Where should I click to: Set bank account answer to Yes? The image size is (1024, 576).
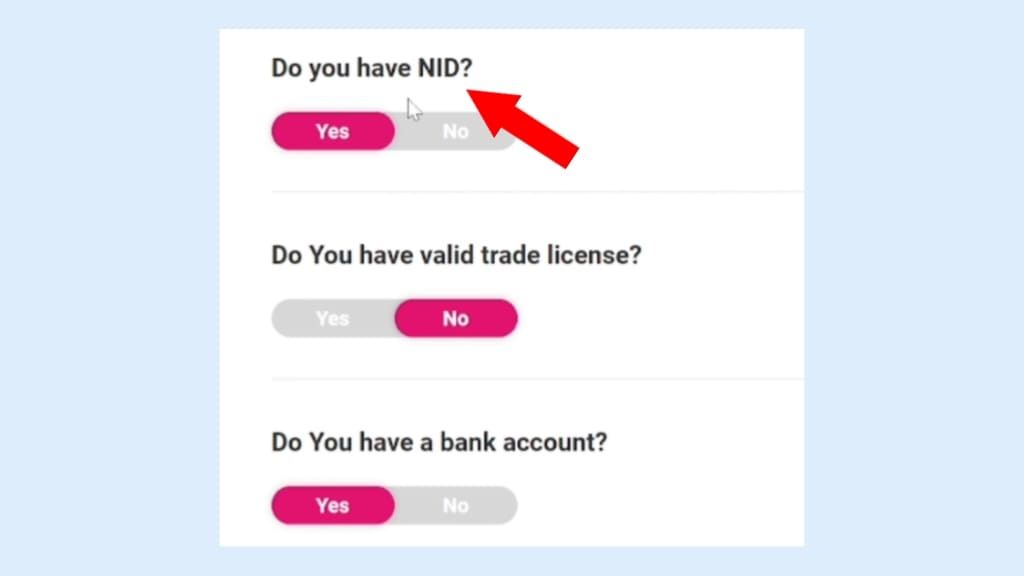(x=332, y=506)
